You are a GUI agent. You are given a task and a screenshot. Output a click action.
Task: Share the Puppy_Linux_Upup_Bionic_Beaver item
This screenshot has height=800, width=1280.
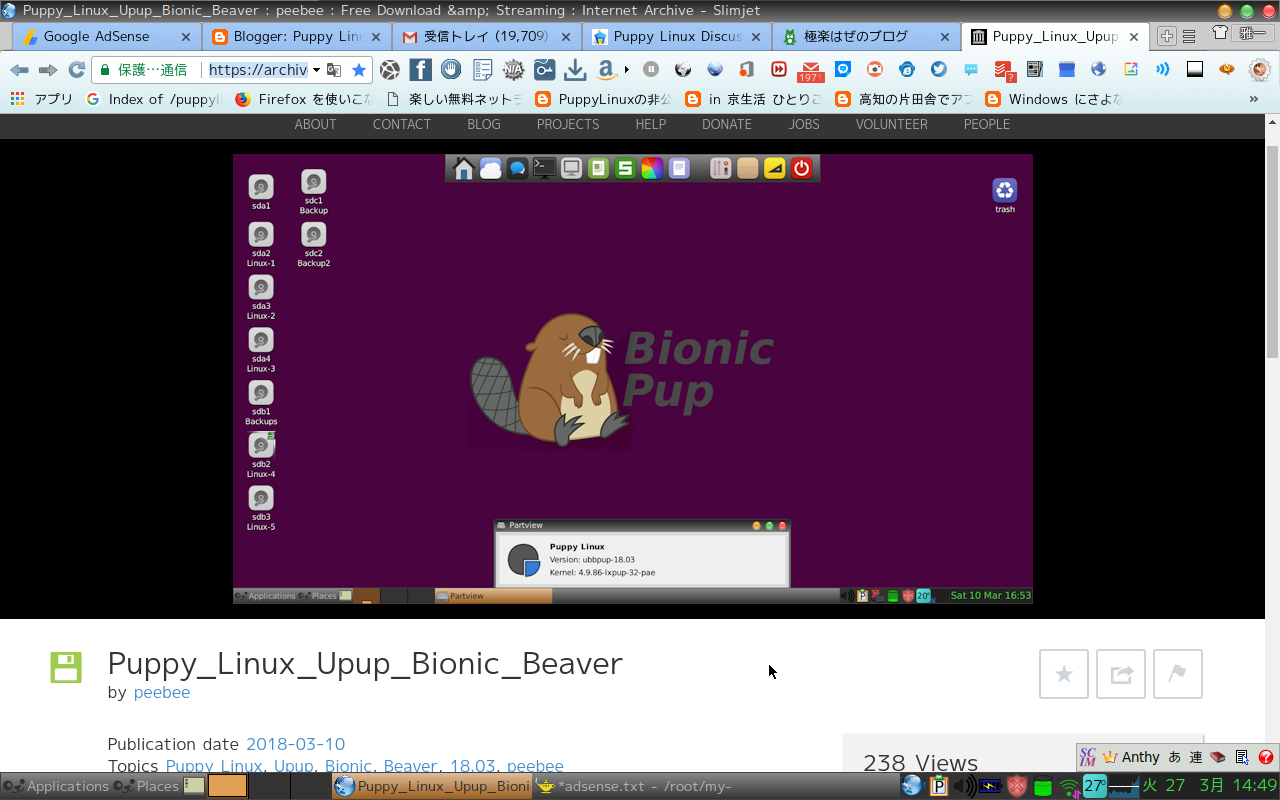[x=1121, y=674]
